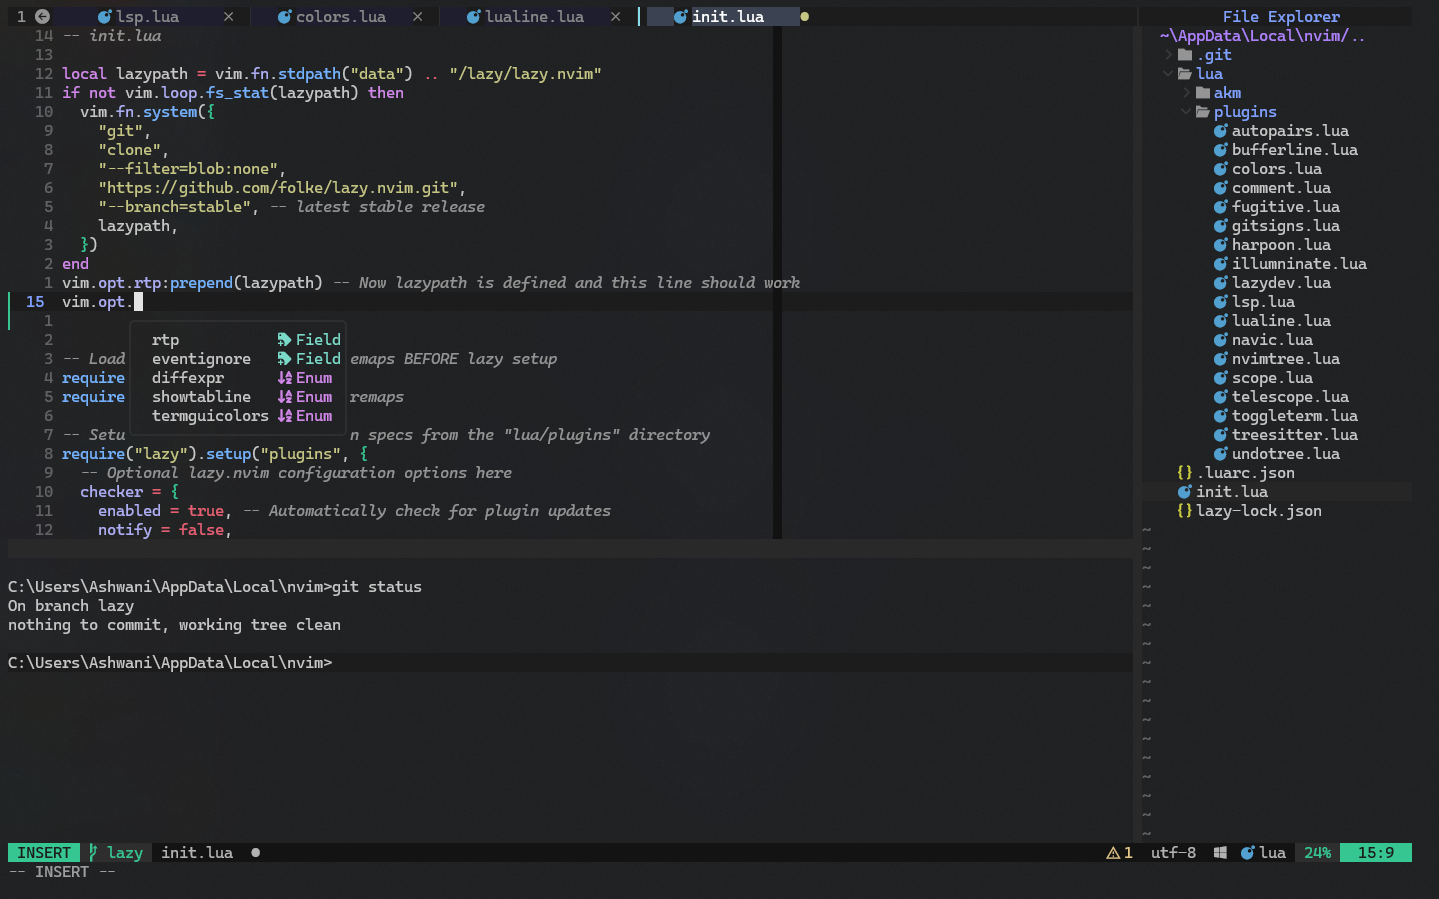Viewport: 1439px width, 899px height.
Task: Click the init.lua icon in file explorer
Action: [1185, 492]
